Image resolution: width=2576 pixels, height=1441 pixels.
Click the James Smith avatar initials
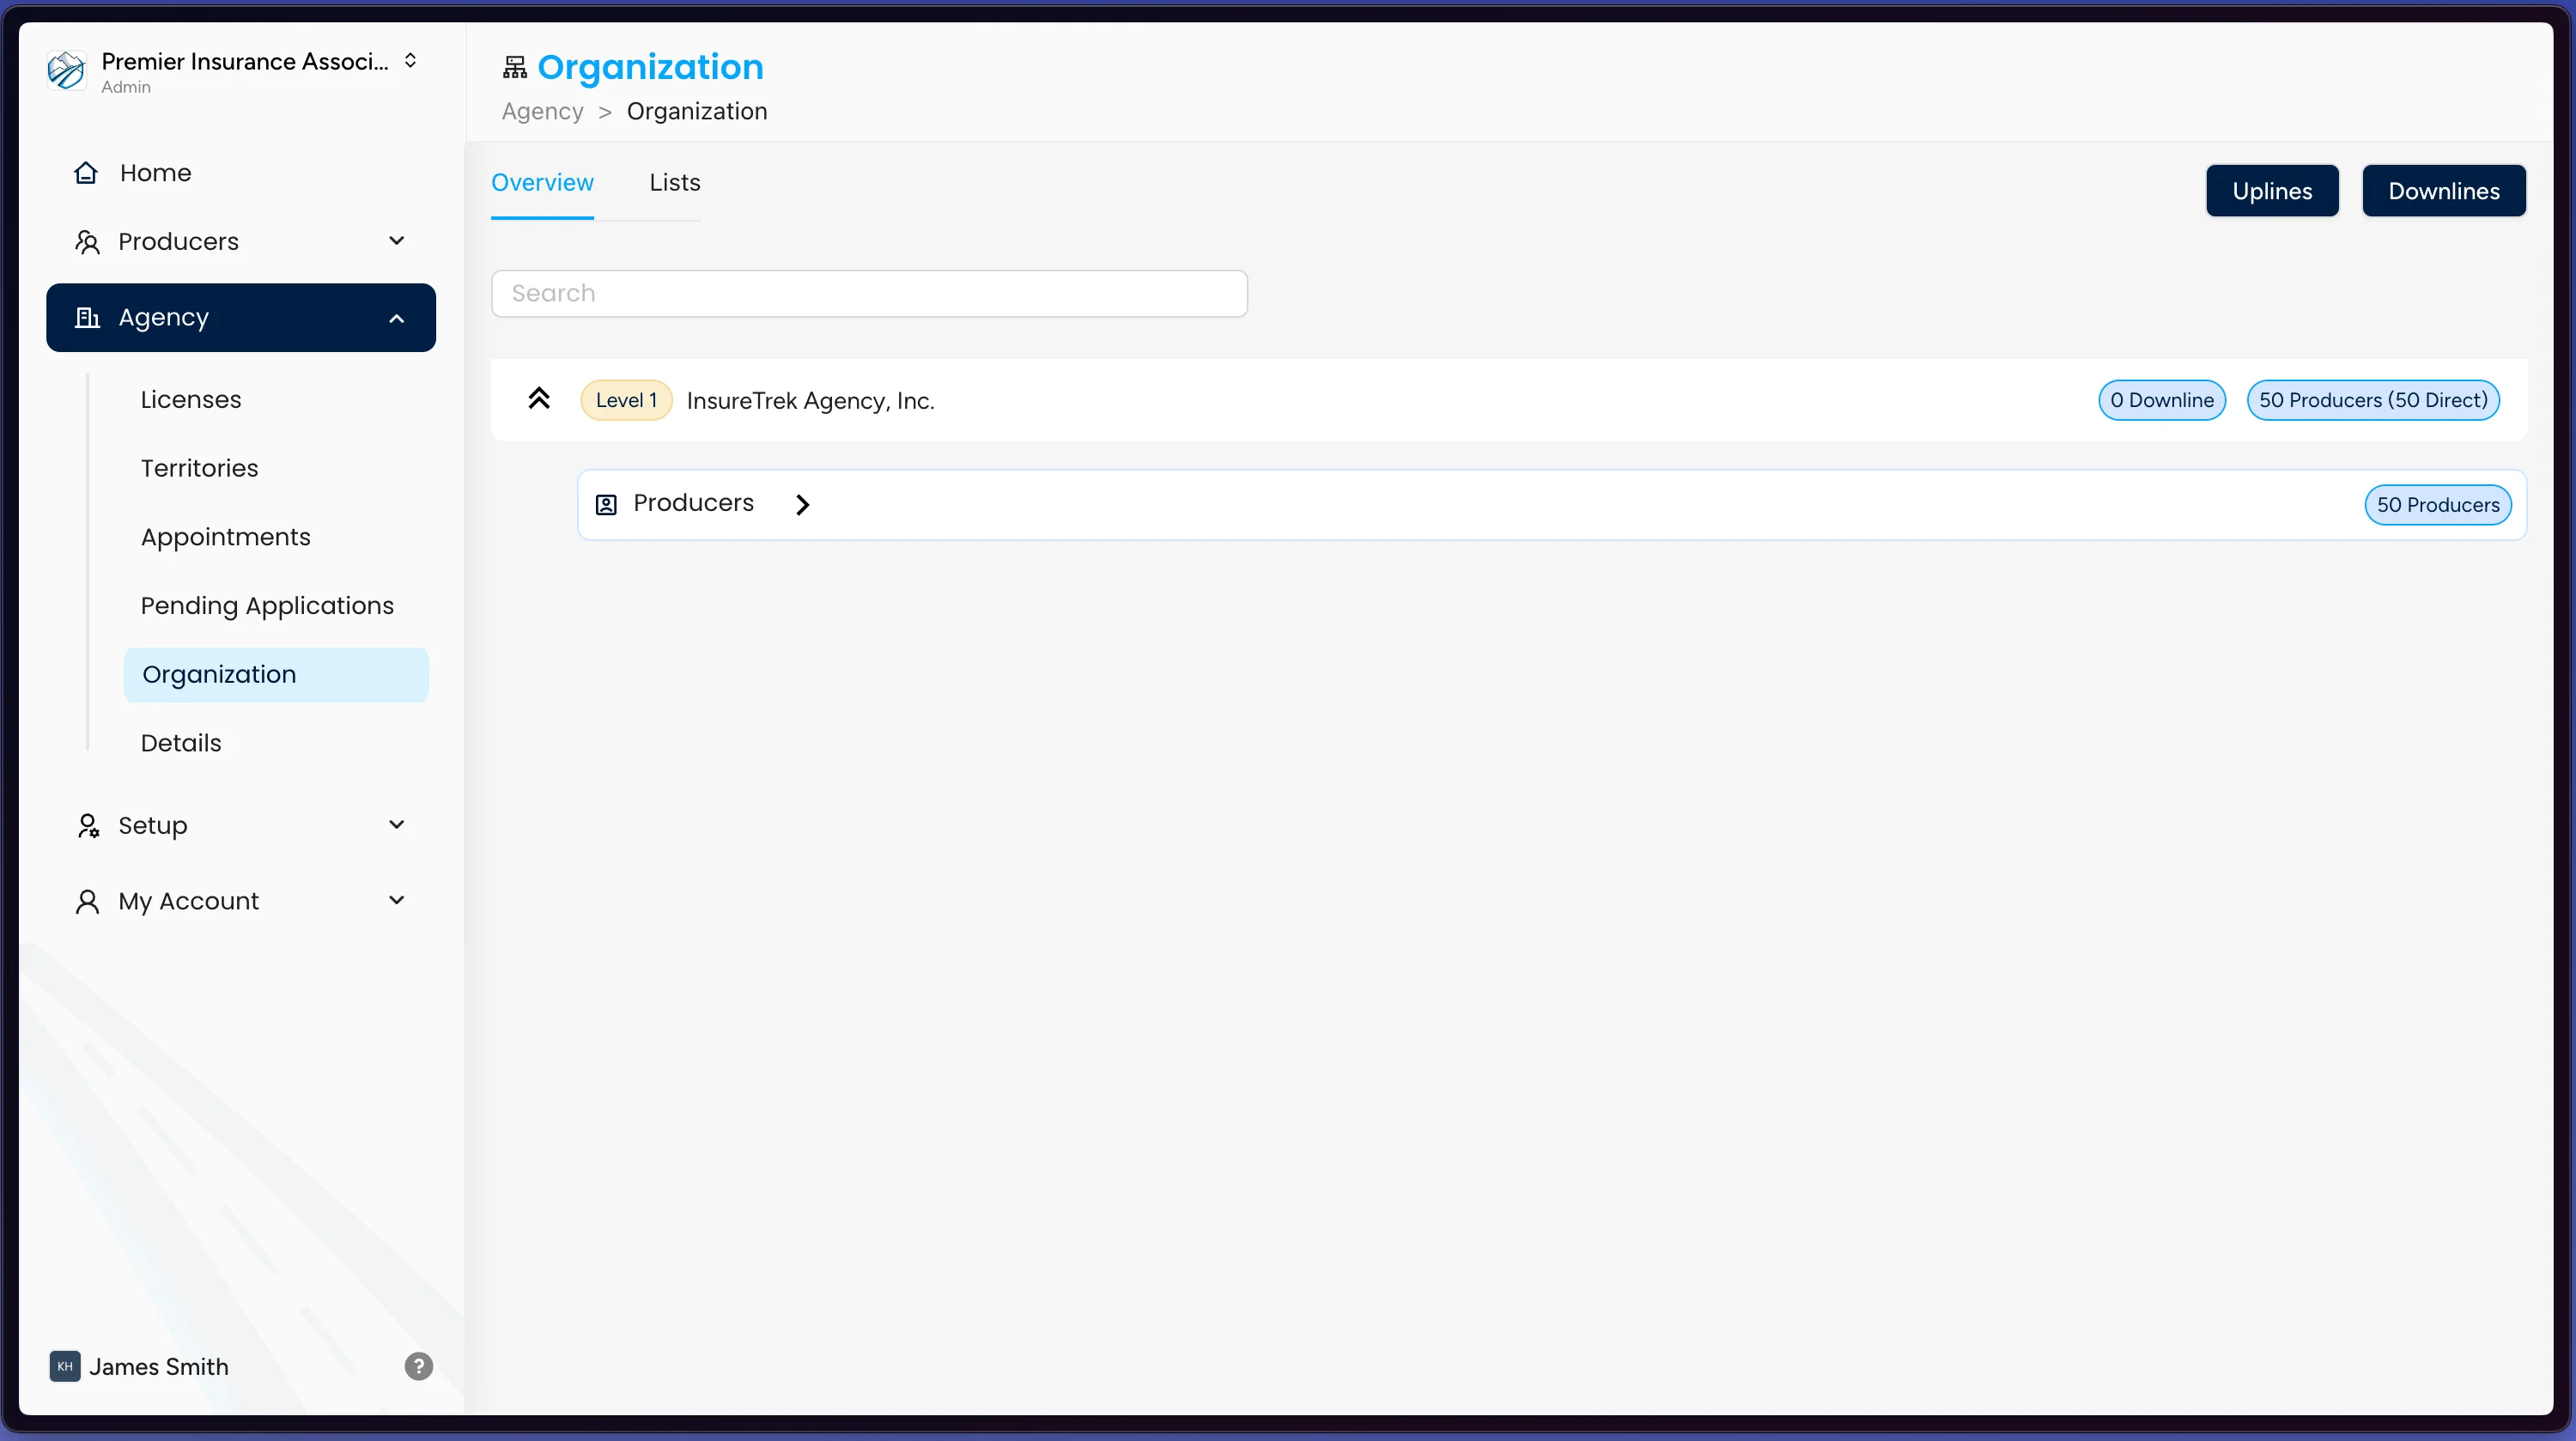tap(65, 1366)
